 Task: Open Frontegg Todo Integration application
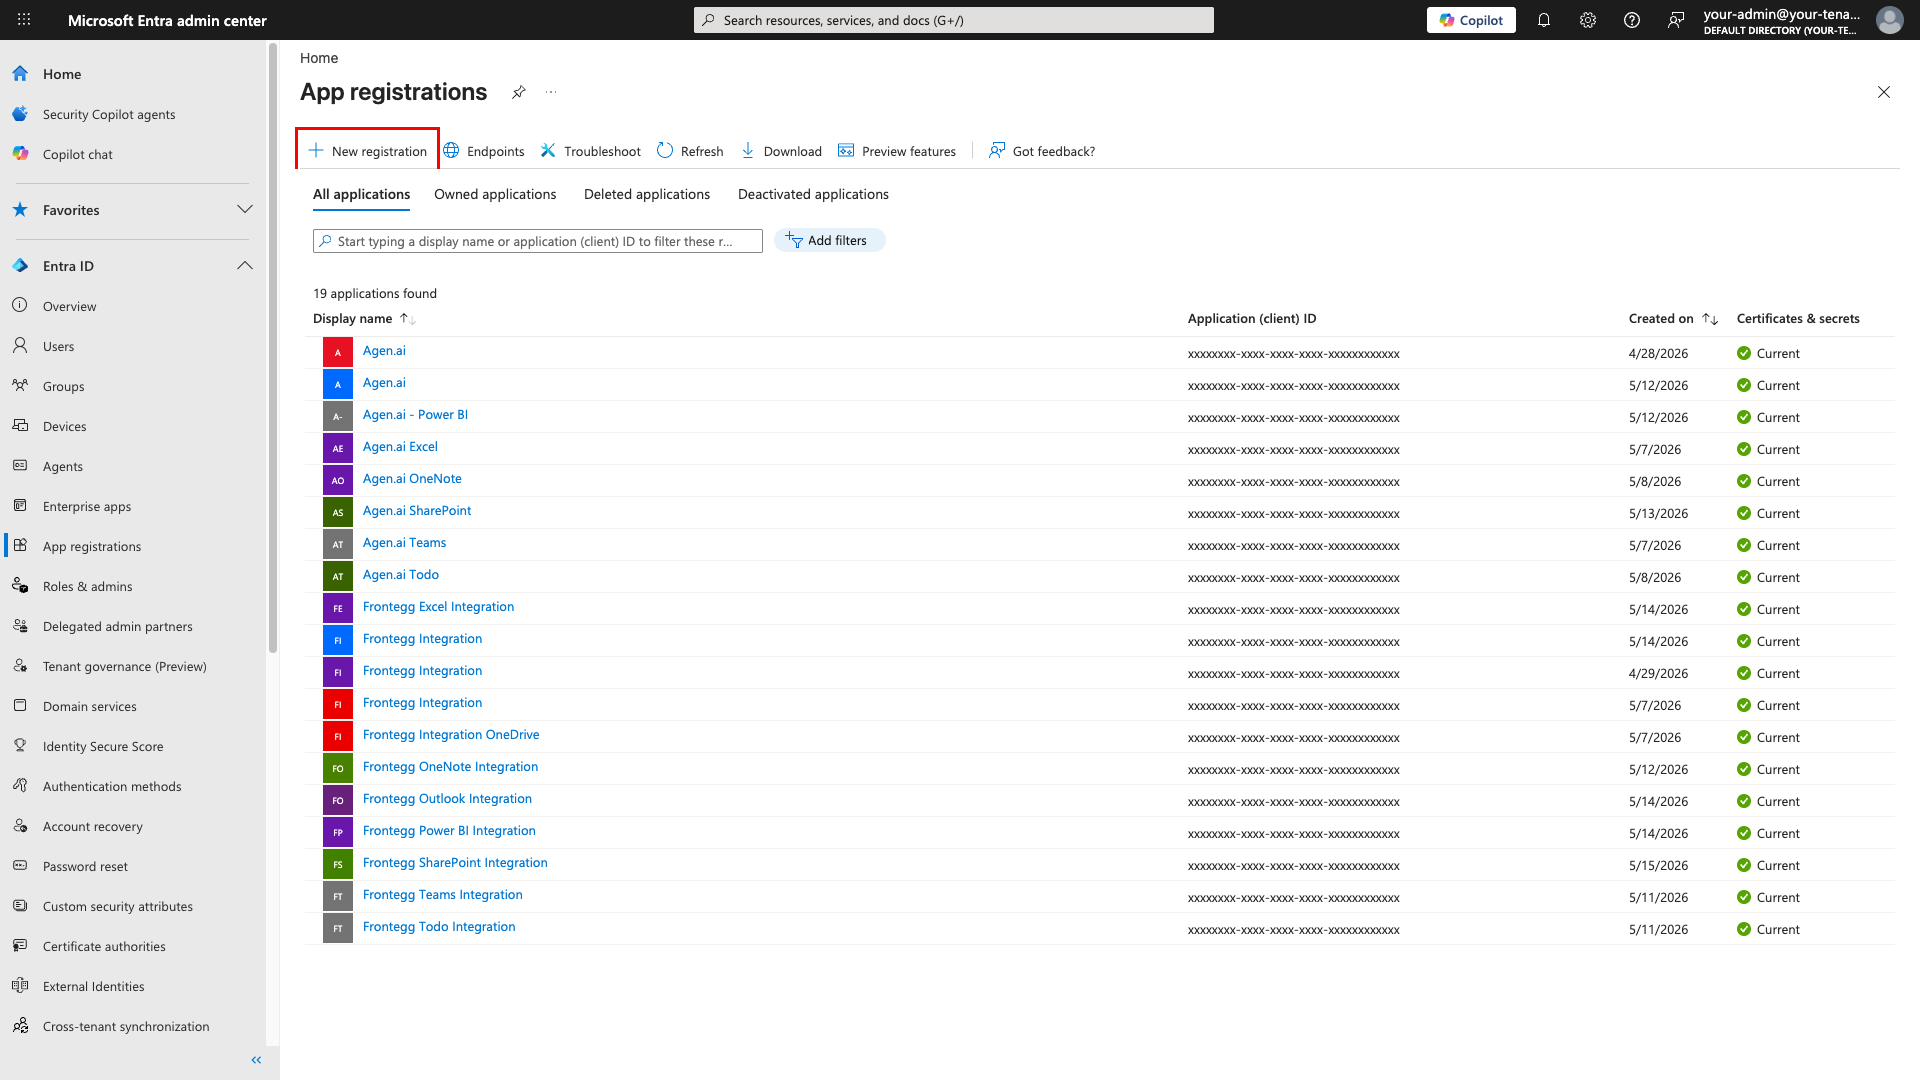[x=439, y=927]
